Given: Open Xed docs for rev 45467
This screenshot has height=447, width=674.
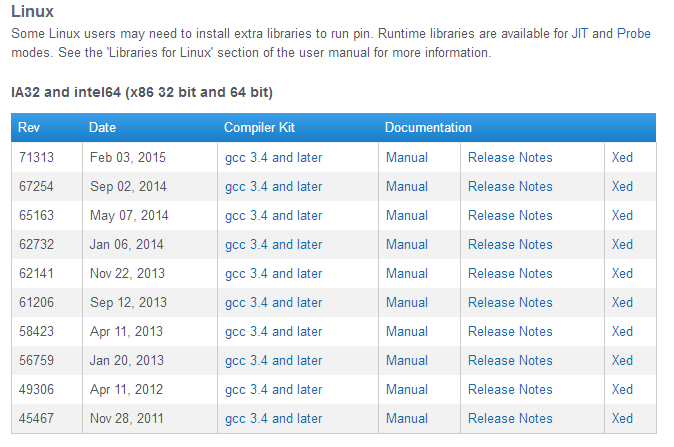Looking at the screenshot, I should [x=622, y=419].
